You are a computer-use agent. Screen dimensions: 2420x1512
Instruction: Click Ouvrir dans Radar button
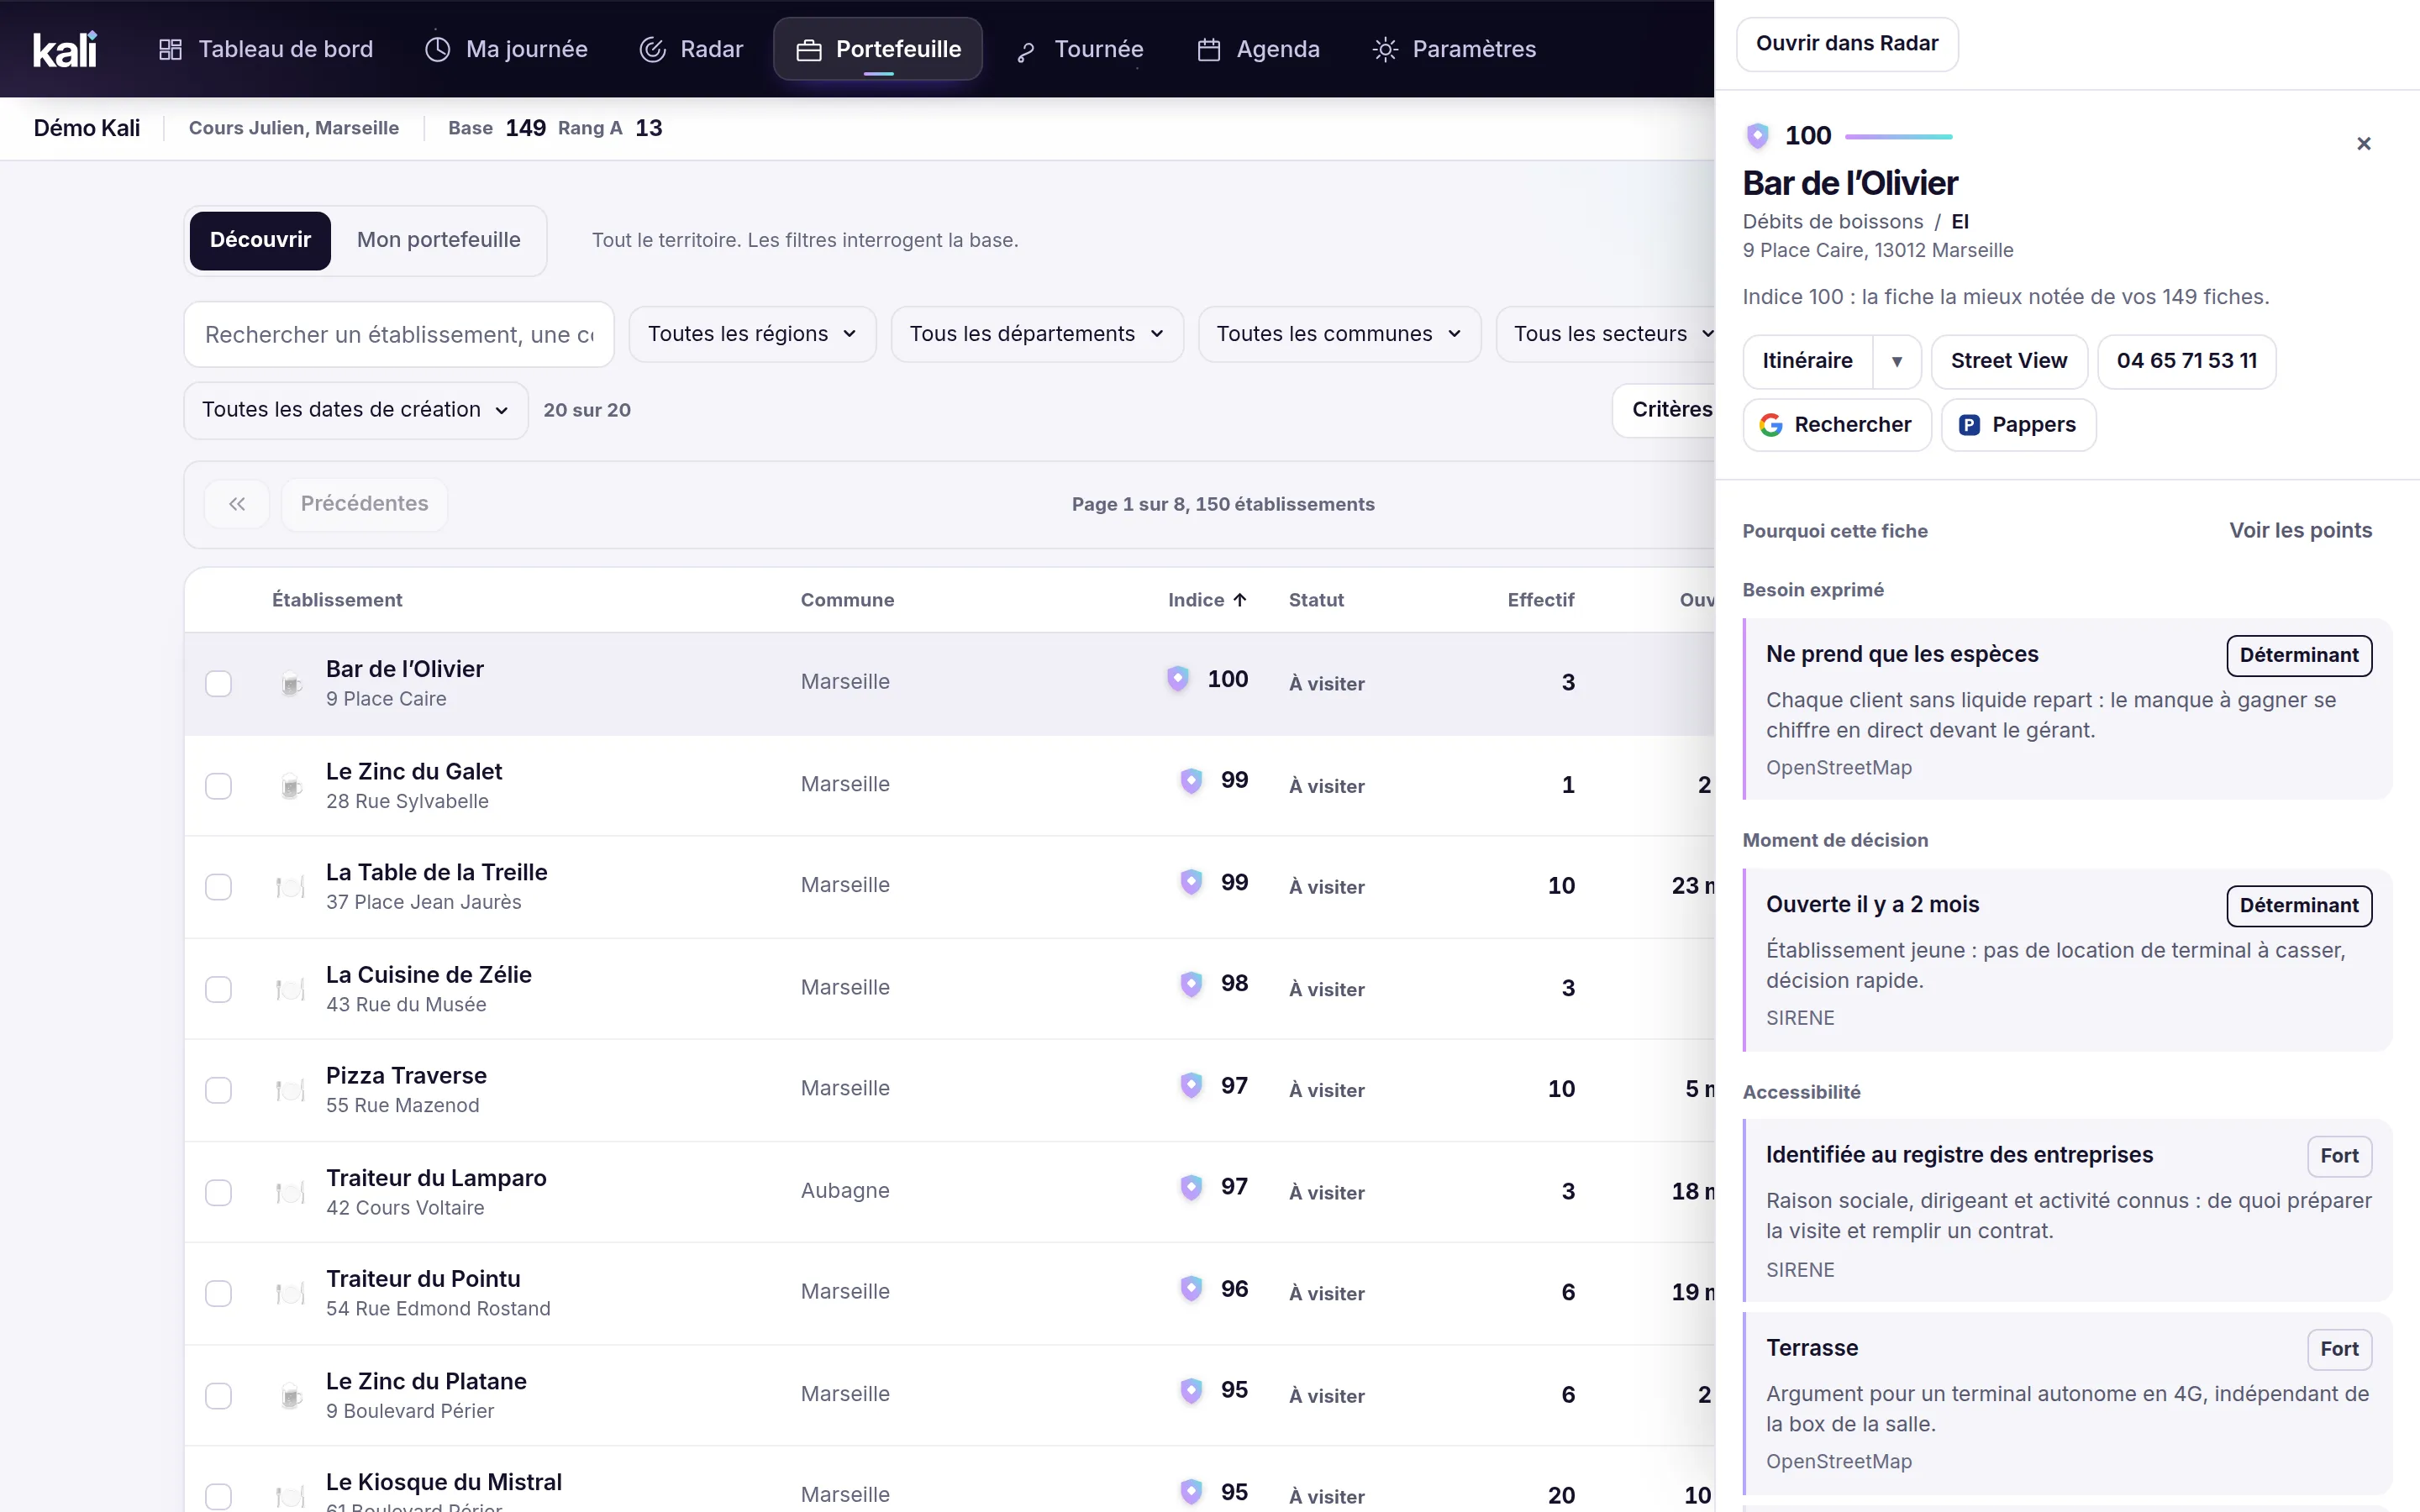[x=1847, y=44]
